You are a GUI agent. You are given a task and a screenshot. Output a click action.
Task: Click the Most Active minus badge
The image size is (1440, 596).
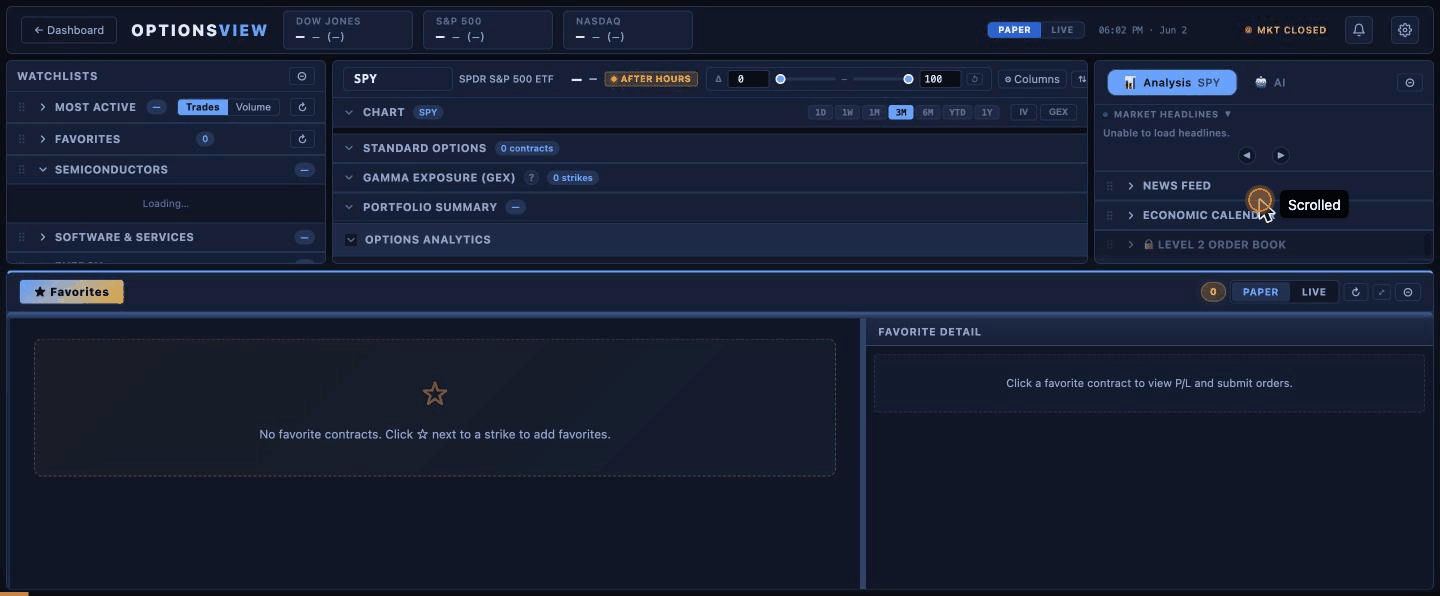(156, 107)
